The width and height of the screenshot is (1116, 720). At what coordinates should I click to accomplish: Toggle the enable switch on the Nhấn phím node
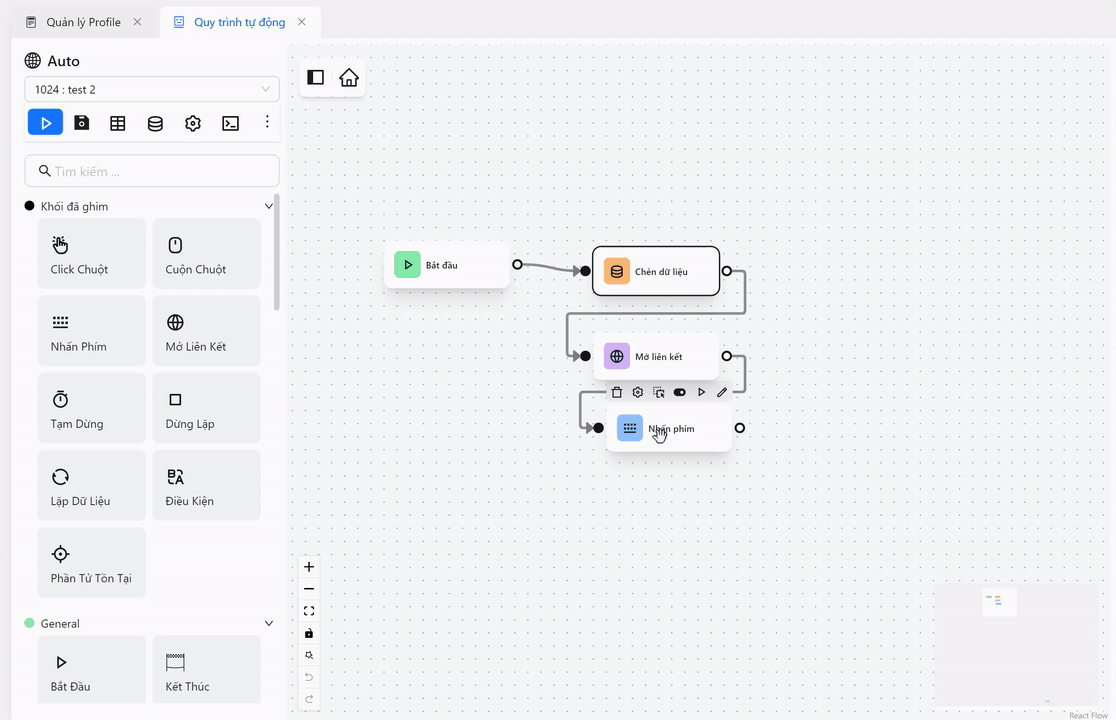pos(680,393)
